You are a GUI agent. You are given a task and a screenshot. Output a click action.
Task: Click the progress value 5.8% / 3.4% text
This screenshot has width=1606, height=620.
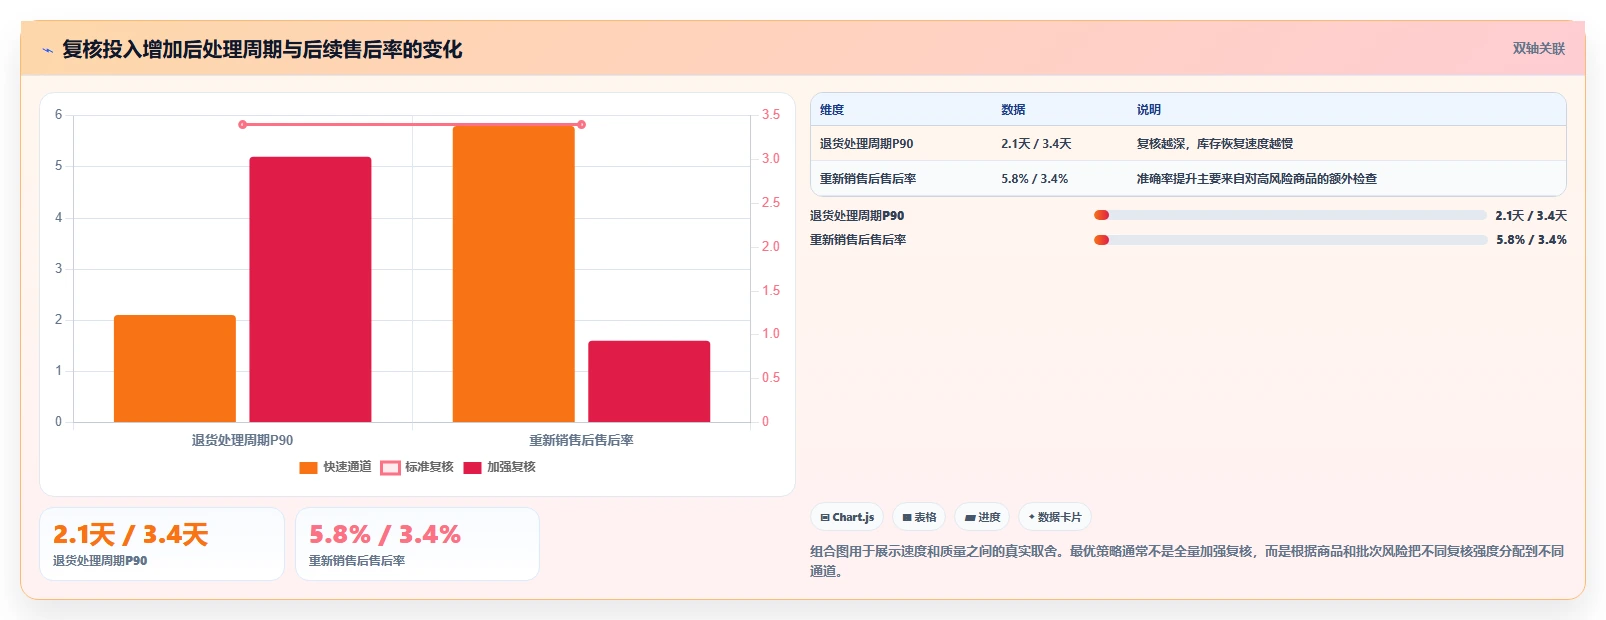coord(1531,240)
